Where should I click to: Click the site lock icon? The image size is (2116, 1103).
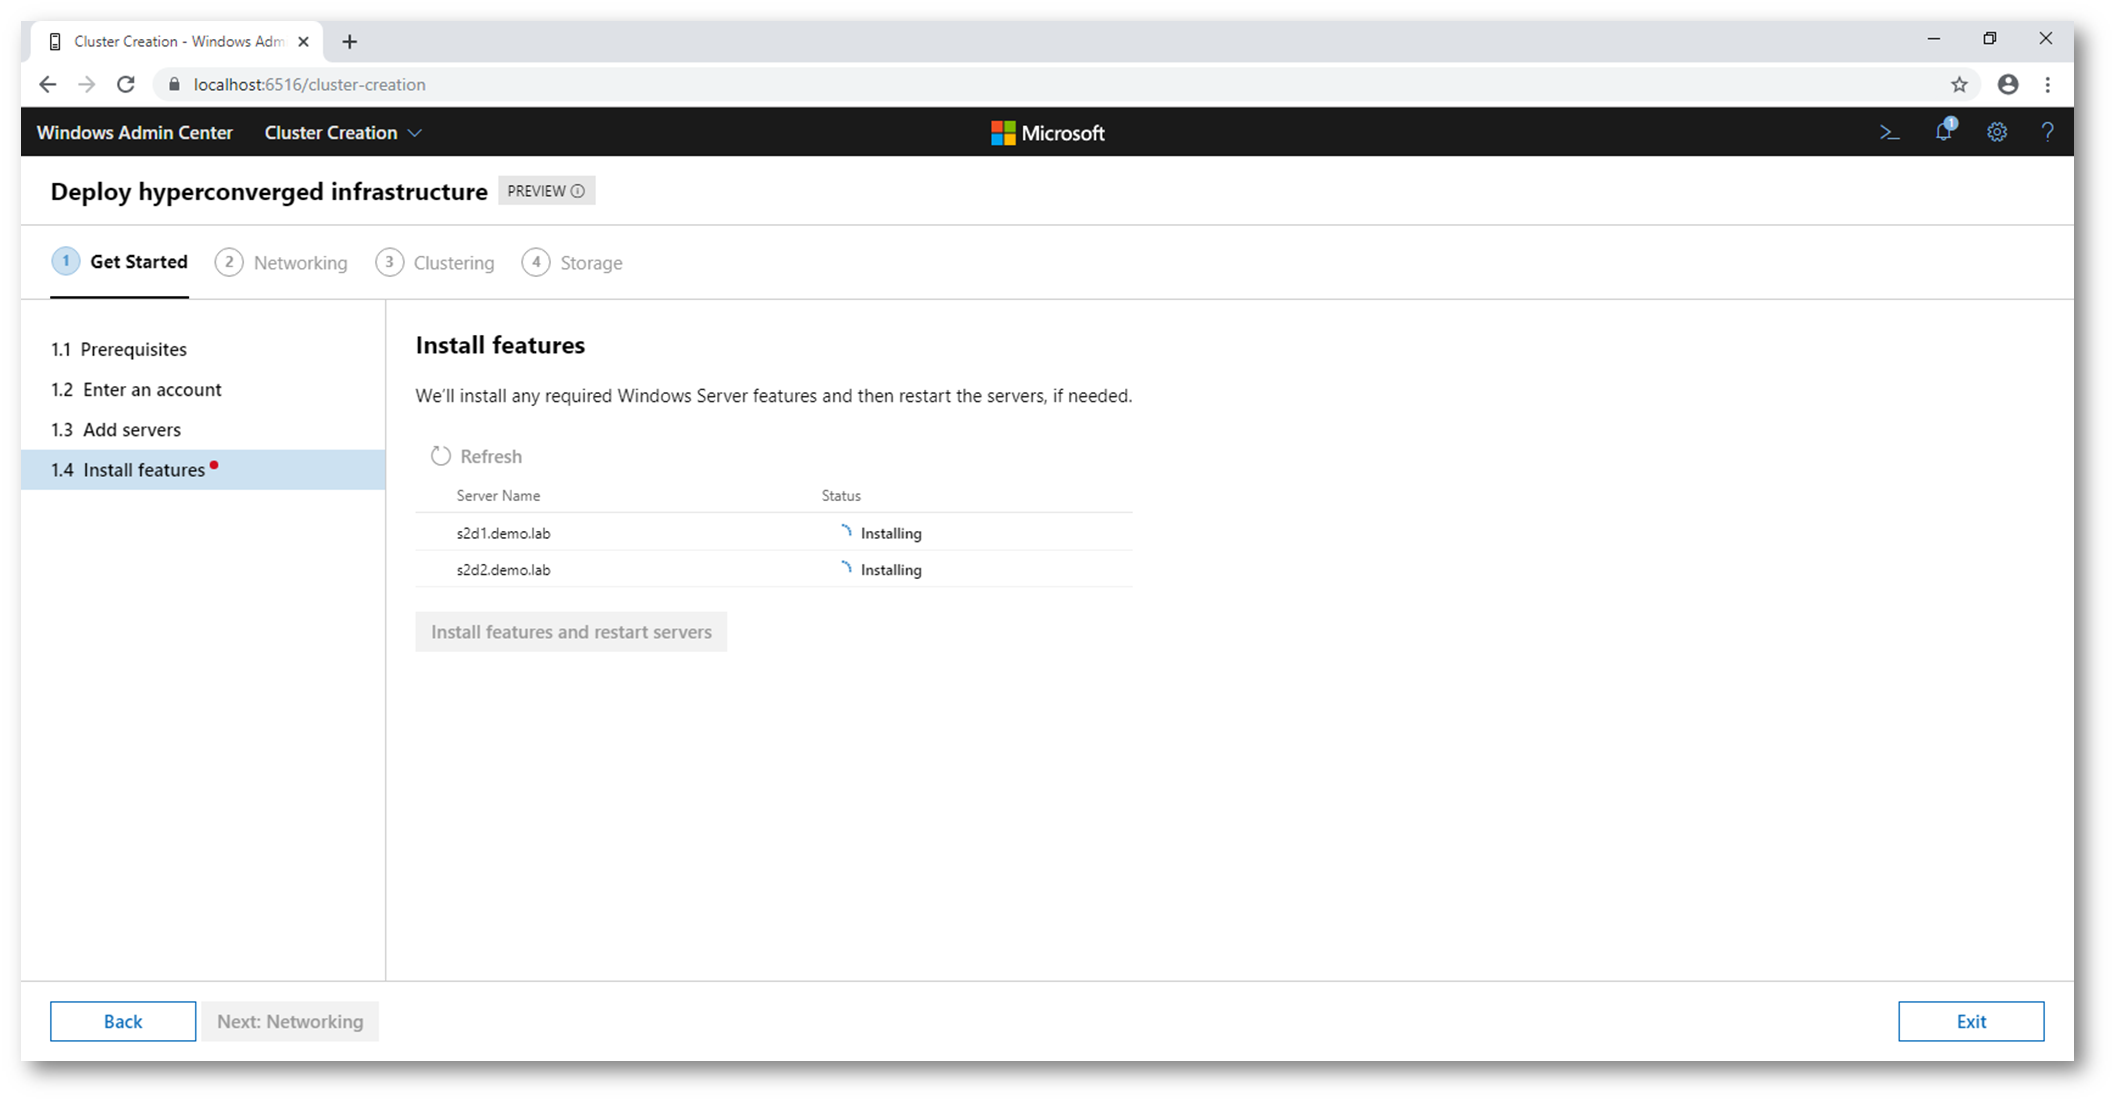174,85
